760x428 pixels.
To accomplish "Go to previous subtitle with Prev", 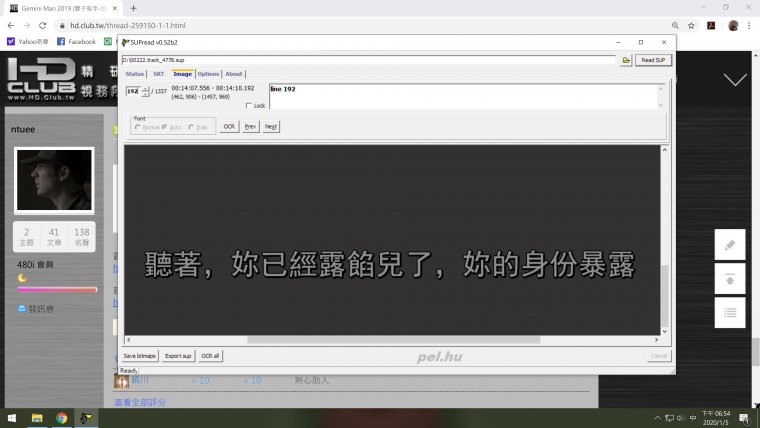I will tap(250, 127).
